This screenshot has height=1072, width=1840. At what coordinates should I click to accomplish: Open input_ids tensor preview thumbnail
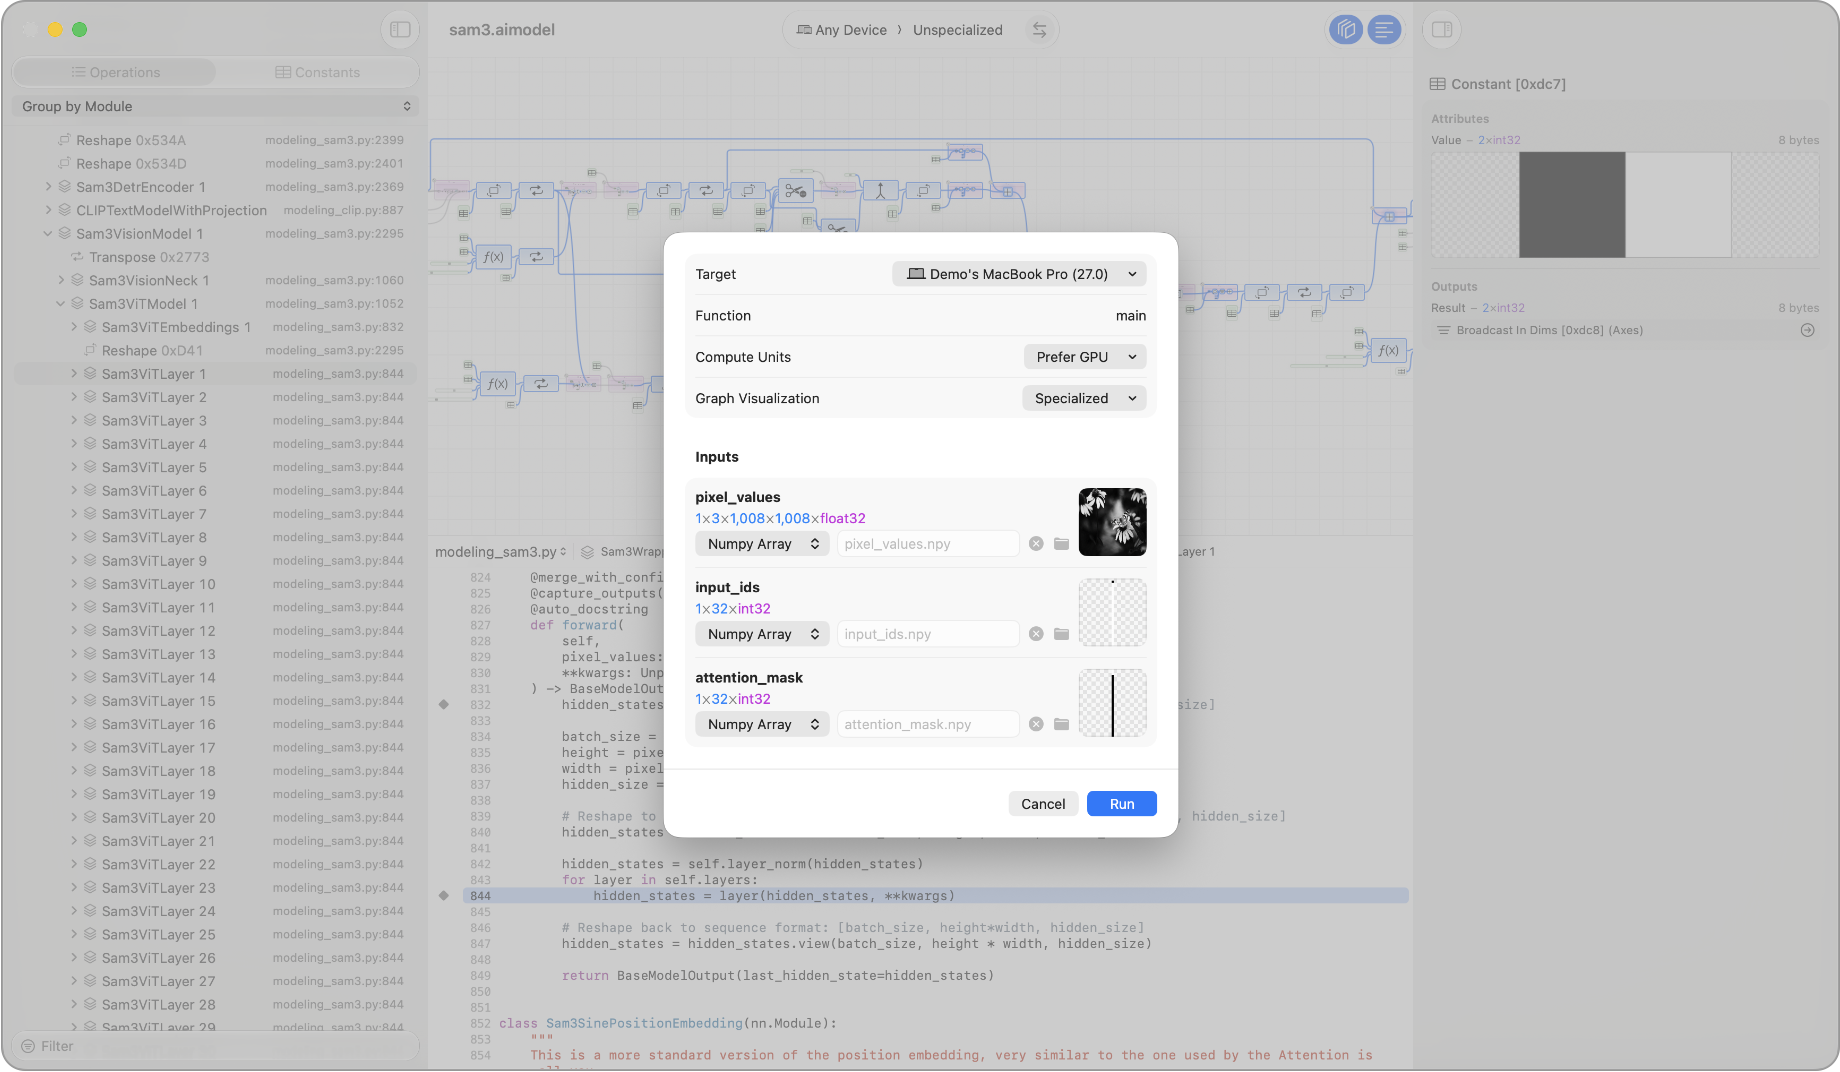tap(1112, 612)
